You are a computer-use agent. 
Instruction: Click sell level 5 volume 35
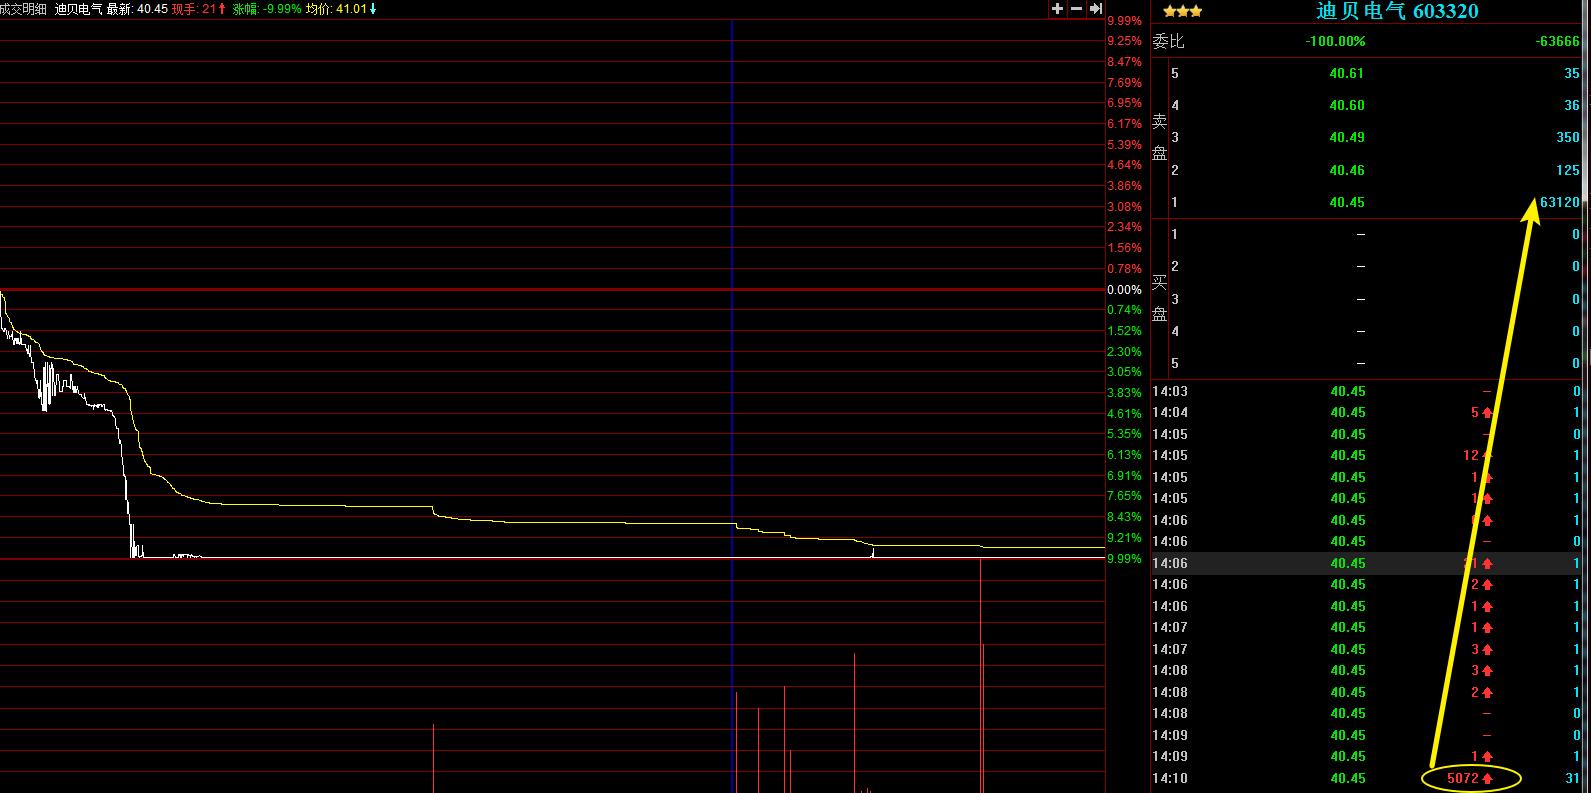(x=1572, y=73)
